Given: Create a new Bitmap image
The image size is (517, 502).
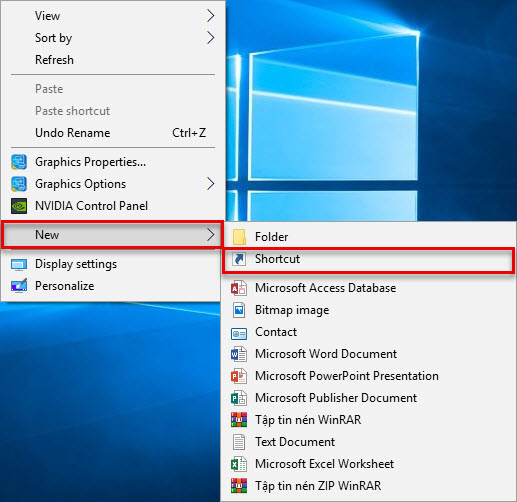Looking at the screenshot, I should (x=368, y=310).
